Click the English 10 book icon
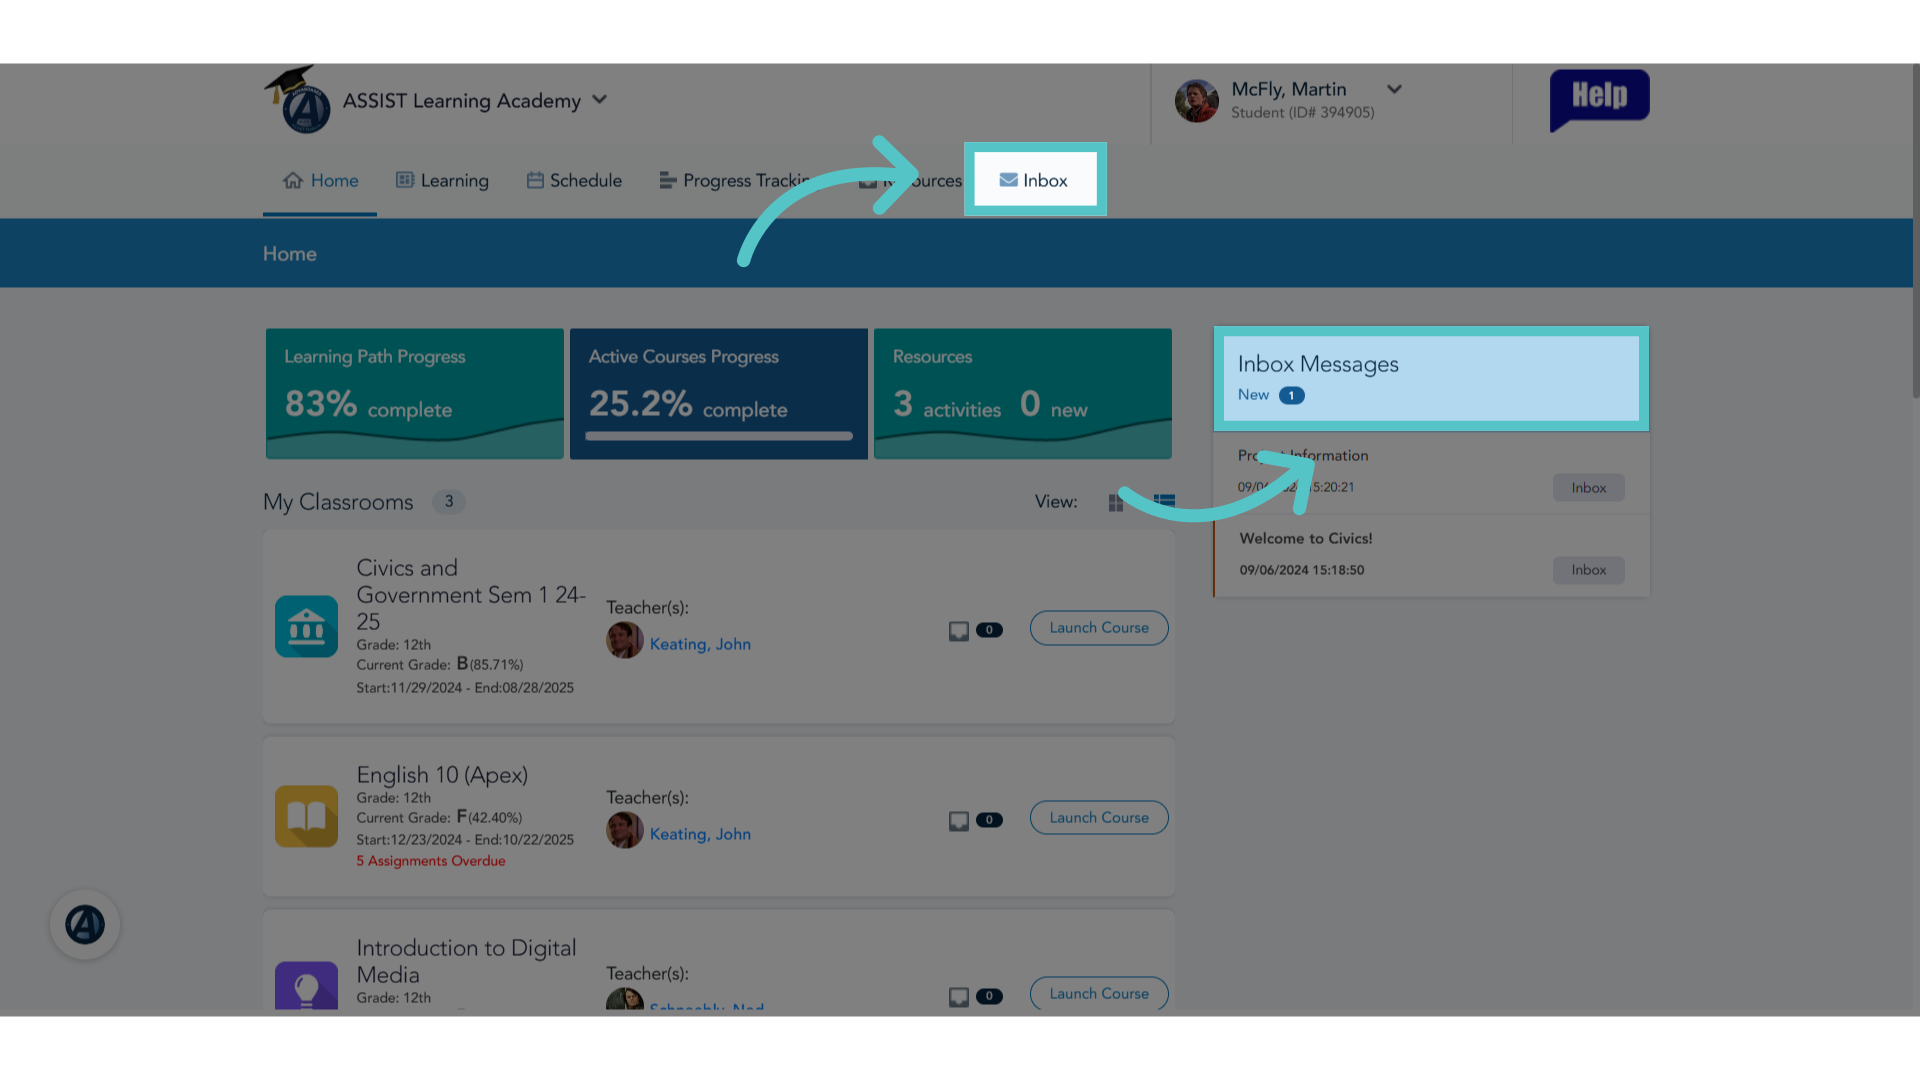Image resolution: width=1920 pixels, height=1080 pixels. point(306,816)
